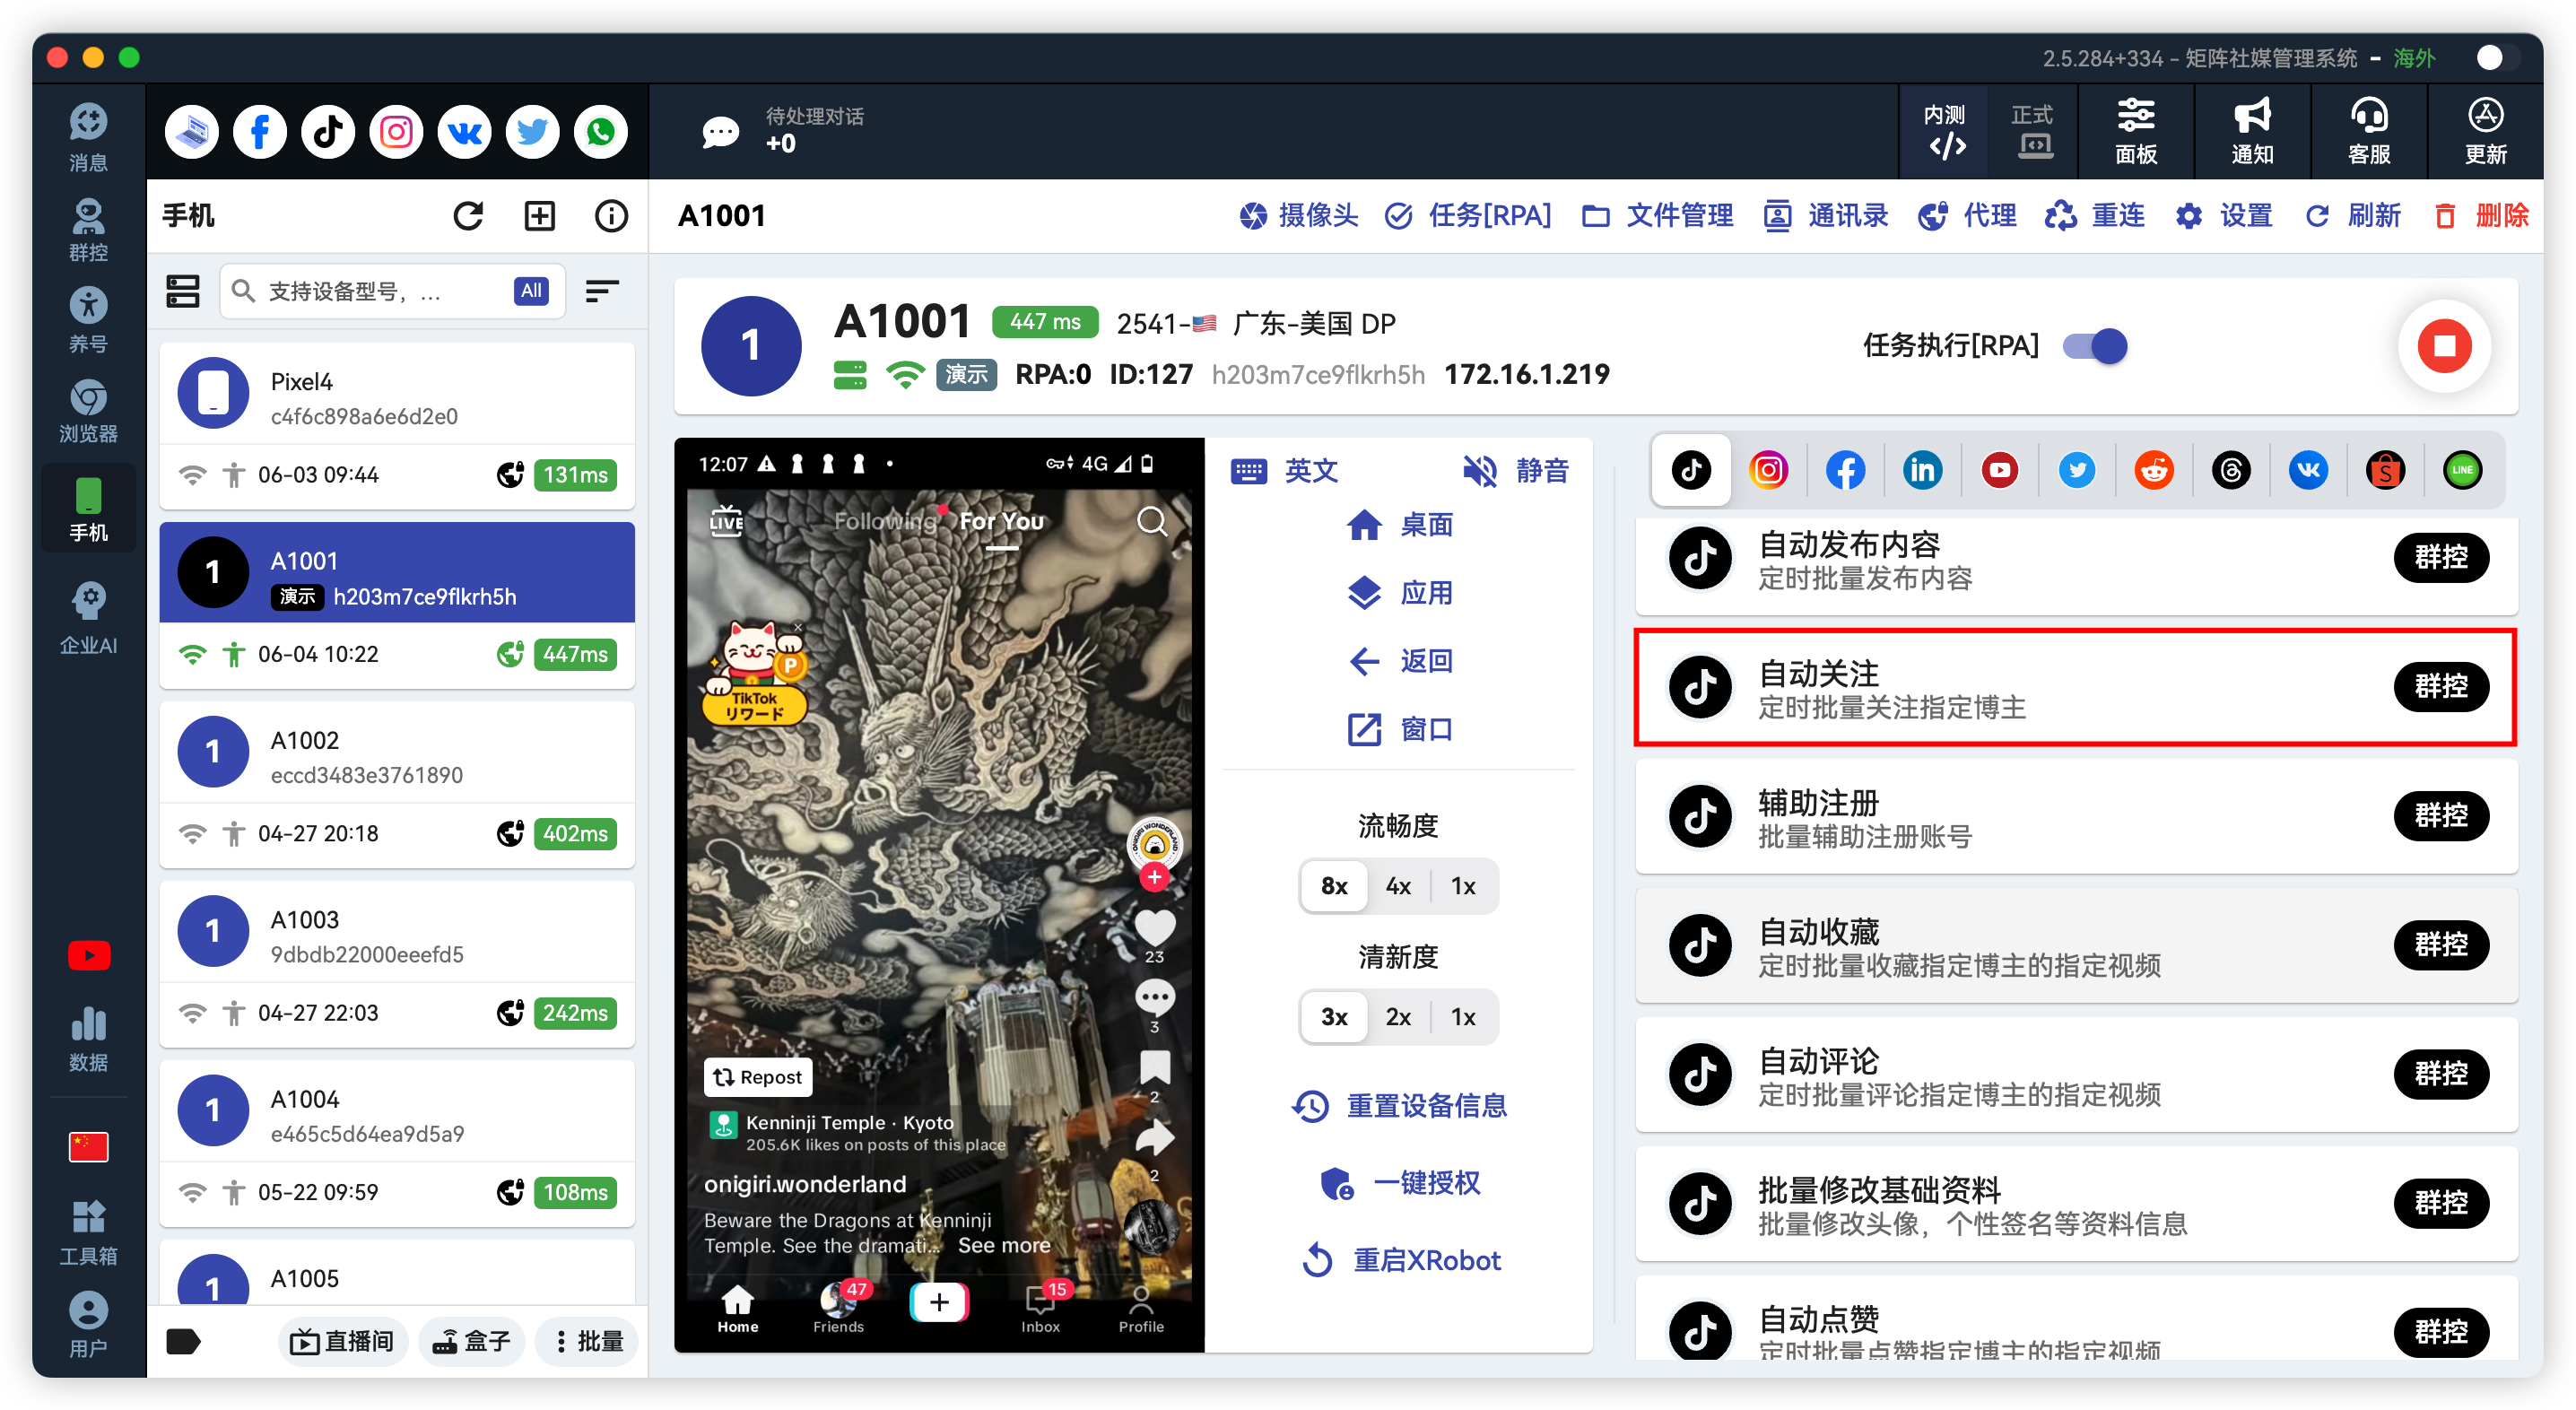Screen dimensions: 2576x1410
Task: Click 群控 button for 自动关注
Action: (x=2441, y=687)
